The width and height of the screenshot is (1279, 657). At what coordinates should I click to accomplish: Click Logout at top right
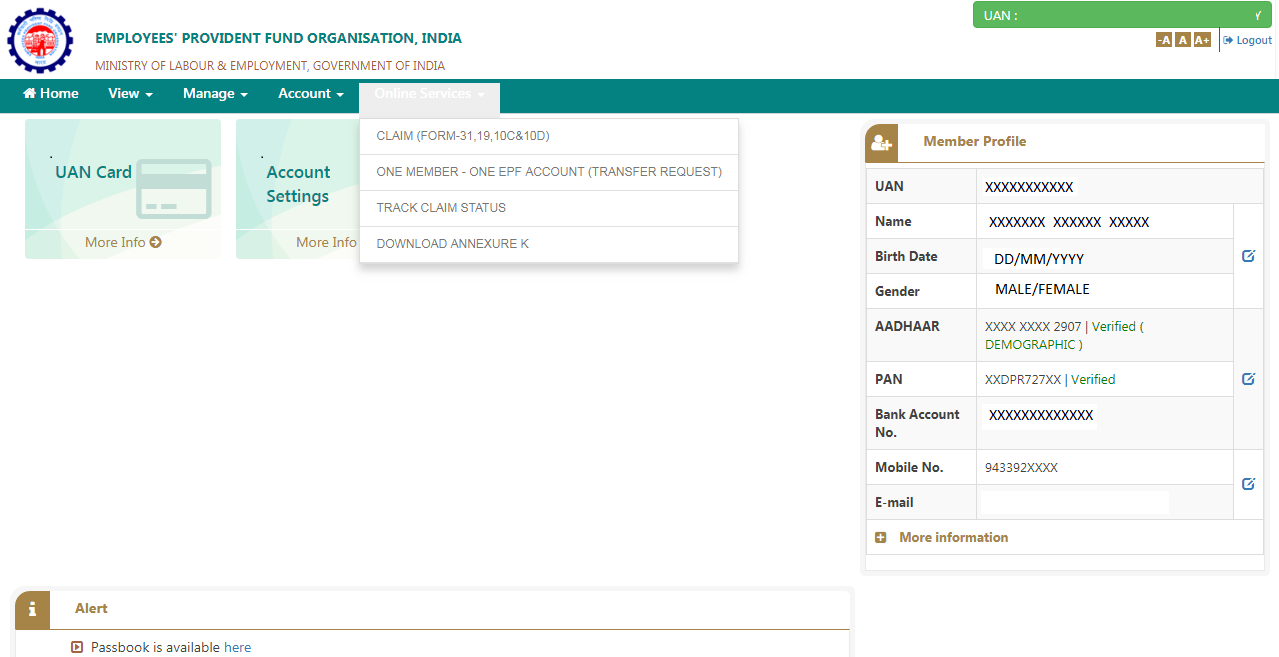1247,40
